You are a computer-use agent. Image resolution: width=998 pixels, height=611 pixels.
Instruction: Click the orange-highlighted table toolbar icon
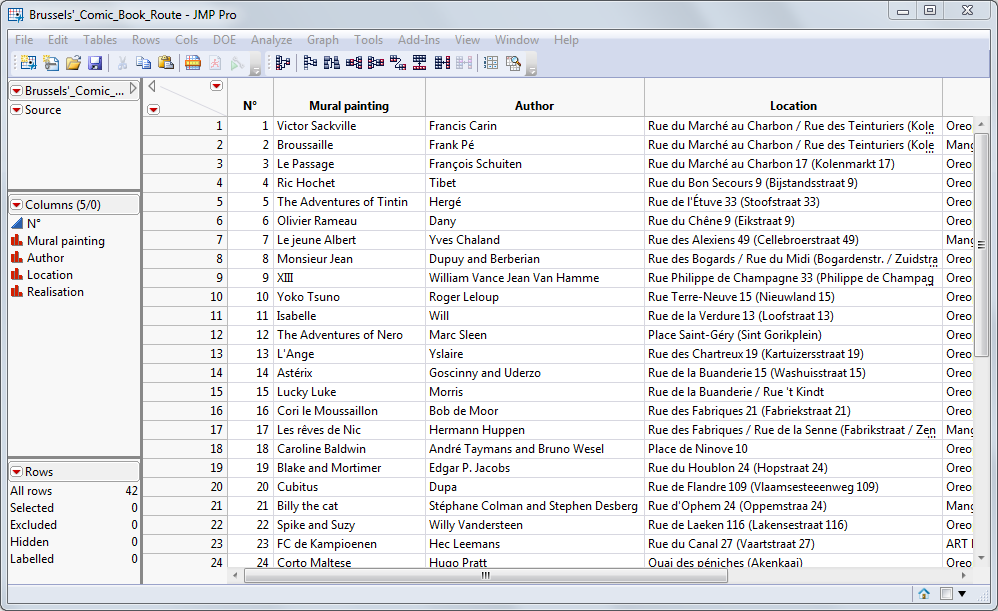193,62
